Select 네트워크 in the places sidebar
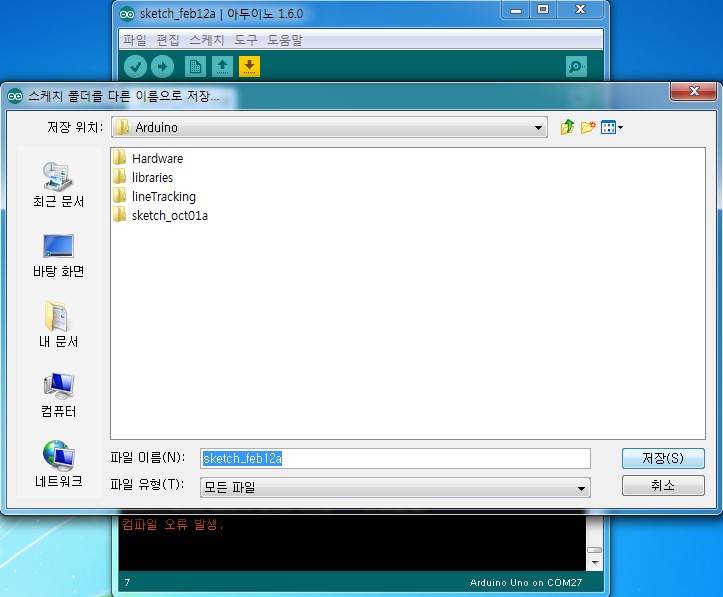The width and height of the screenshot is (723, 597). (x=58, y=464)
